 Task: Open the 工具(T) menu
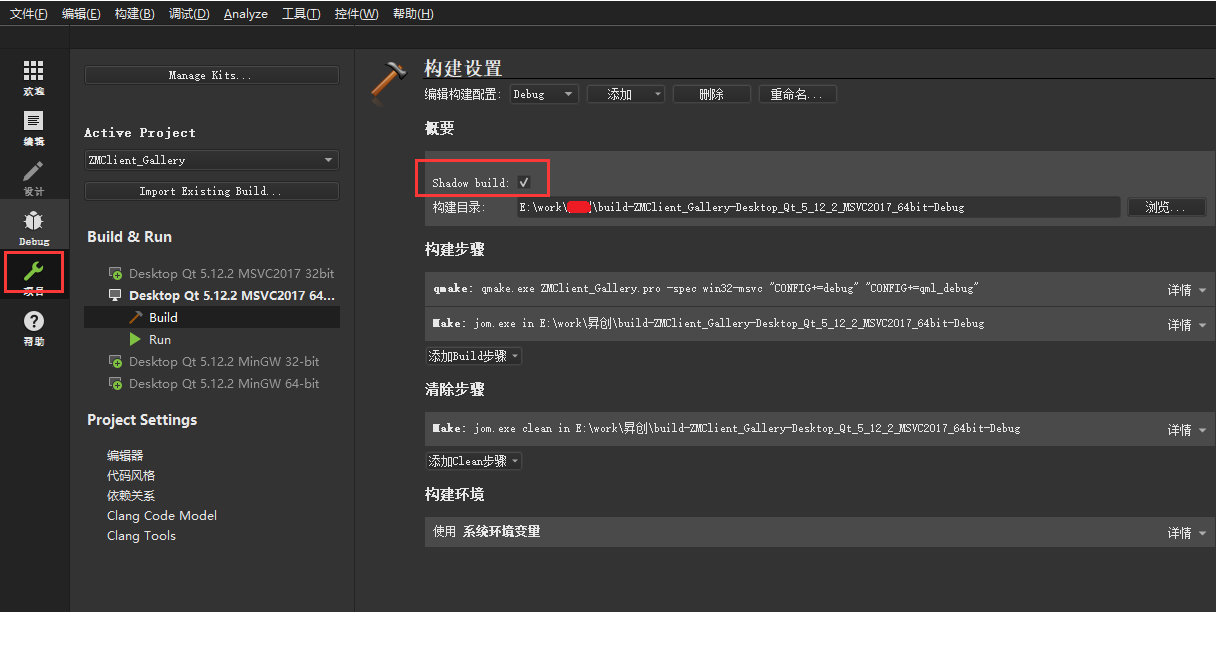point(301,14)
